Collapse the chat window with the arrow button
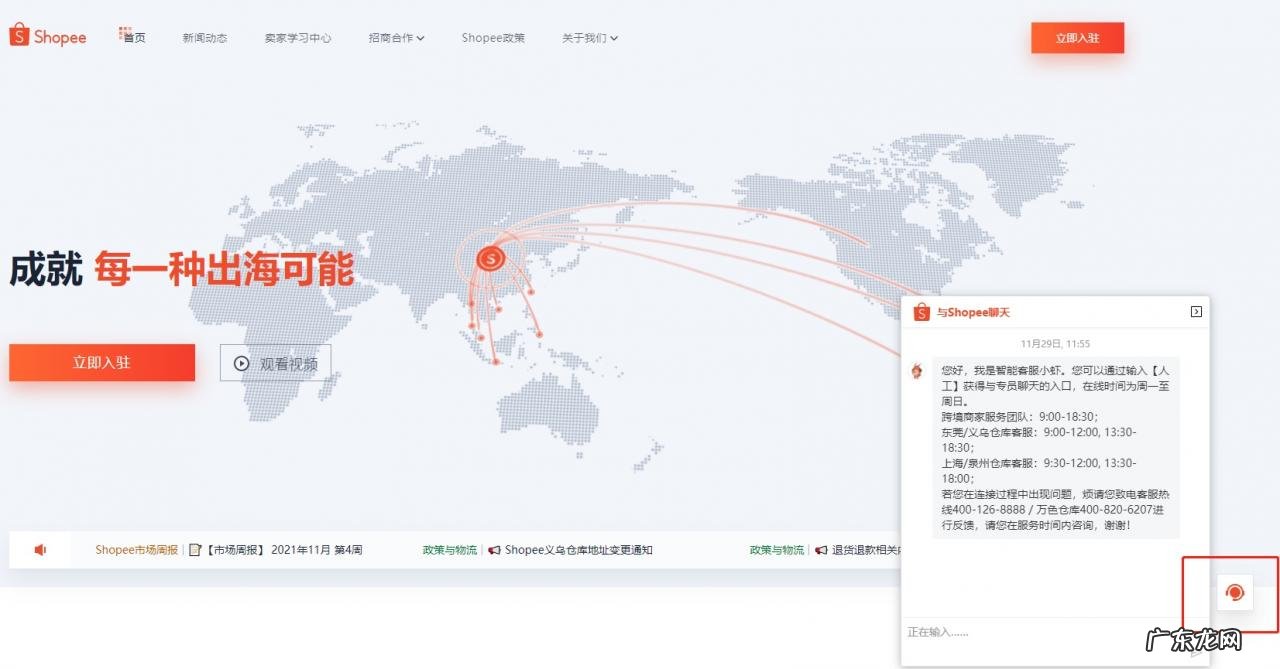 click(x=1196, y=311)
